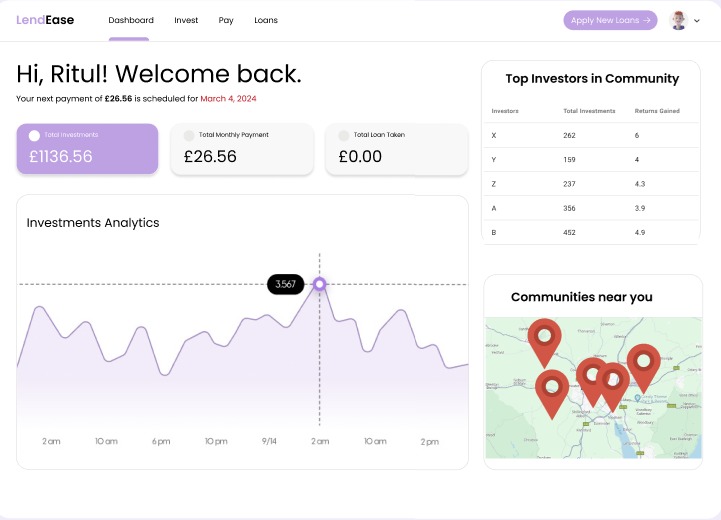This screenshot has width=721, height=520.
Task: Go to the Invest tab
Action: (186, 20)
